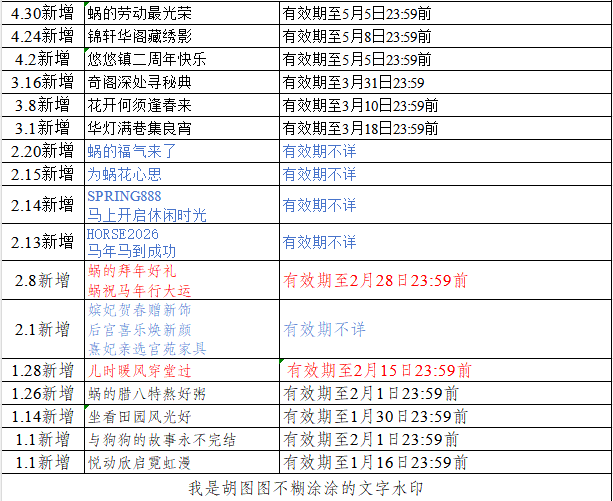This screenshot has width=613, height=501.
Task: Click the date cell '1.26新增'
Action: point(43,393)
